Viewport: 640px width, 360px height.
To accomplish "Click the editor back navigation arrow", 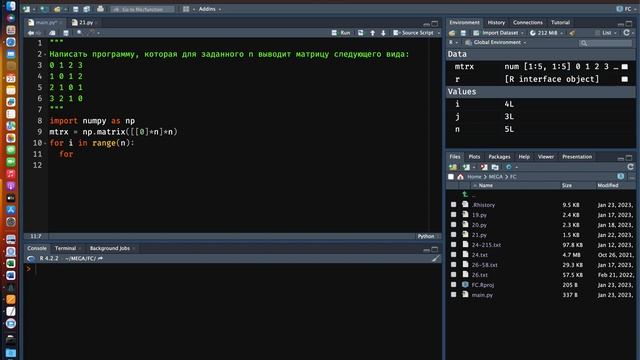I will click(x=31, y=33).
